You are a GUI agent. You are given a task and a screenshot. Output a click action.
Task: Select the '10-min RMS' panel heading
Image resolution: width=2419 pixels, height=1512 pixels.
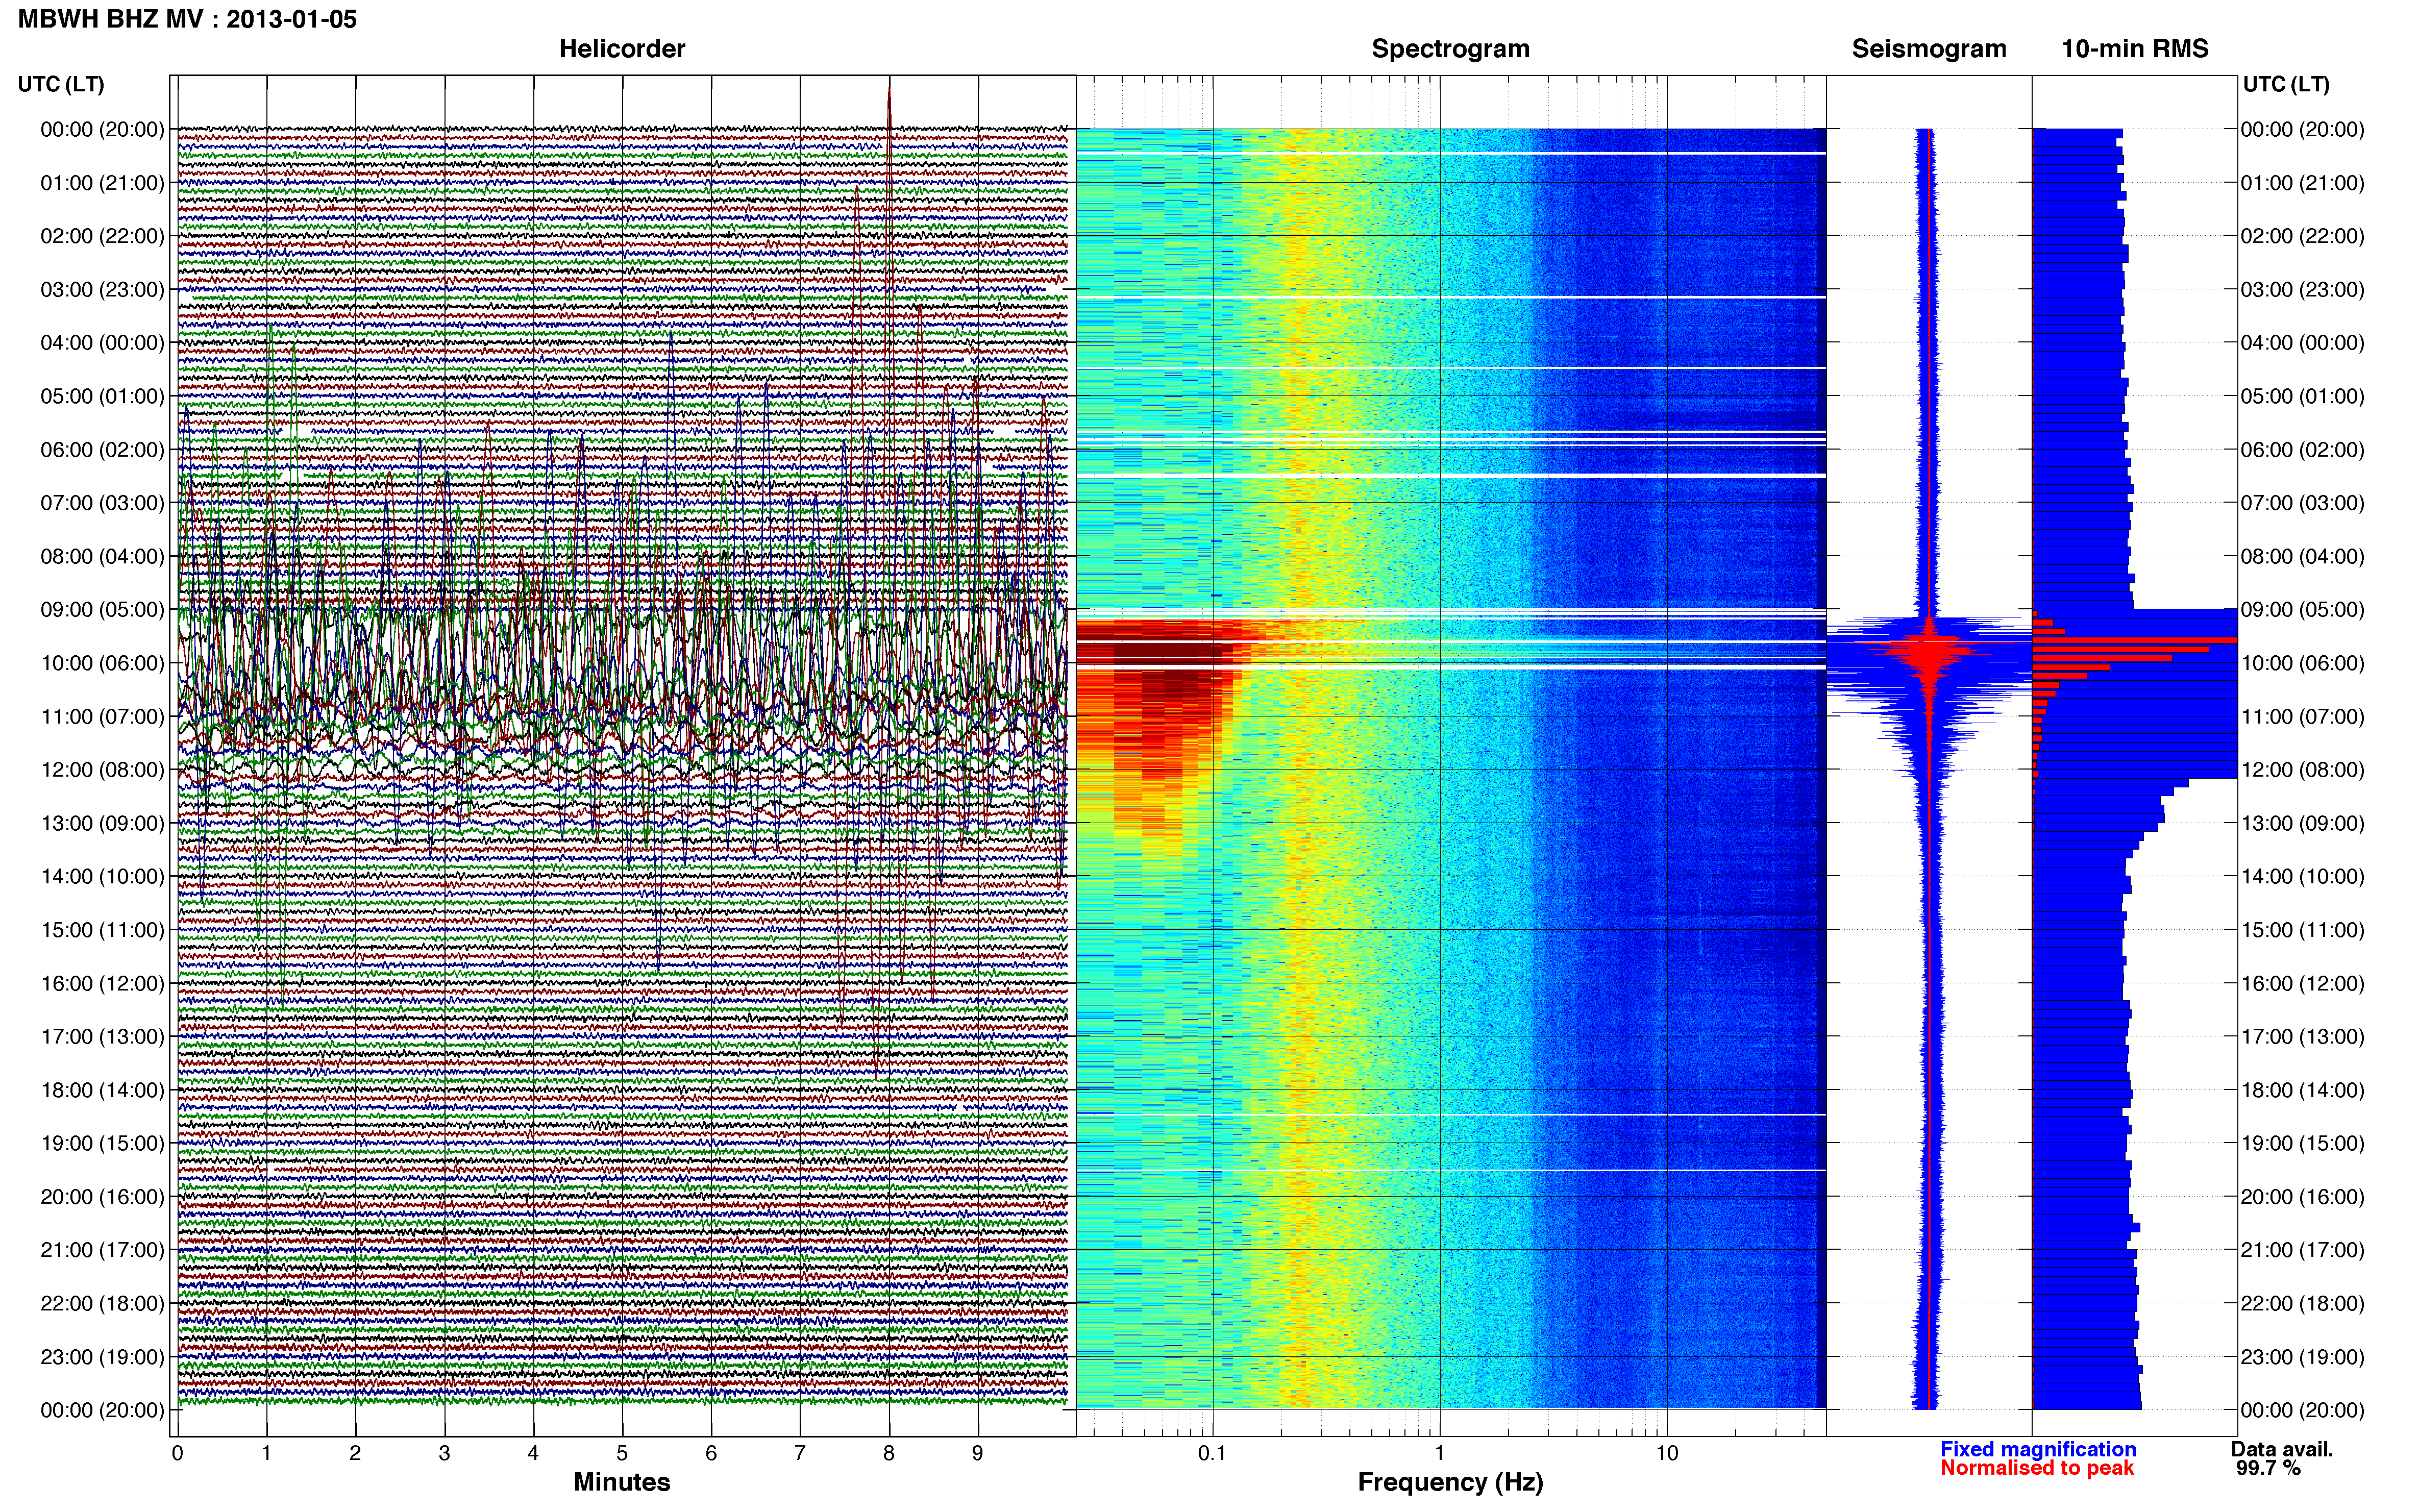[2135, 49]
